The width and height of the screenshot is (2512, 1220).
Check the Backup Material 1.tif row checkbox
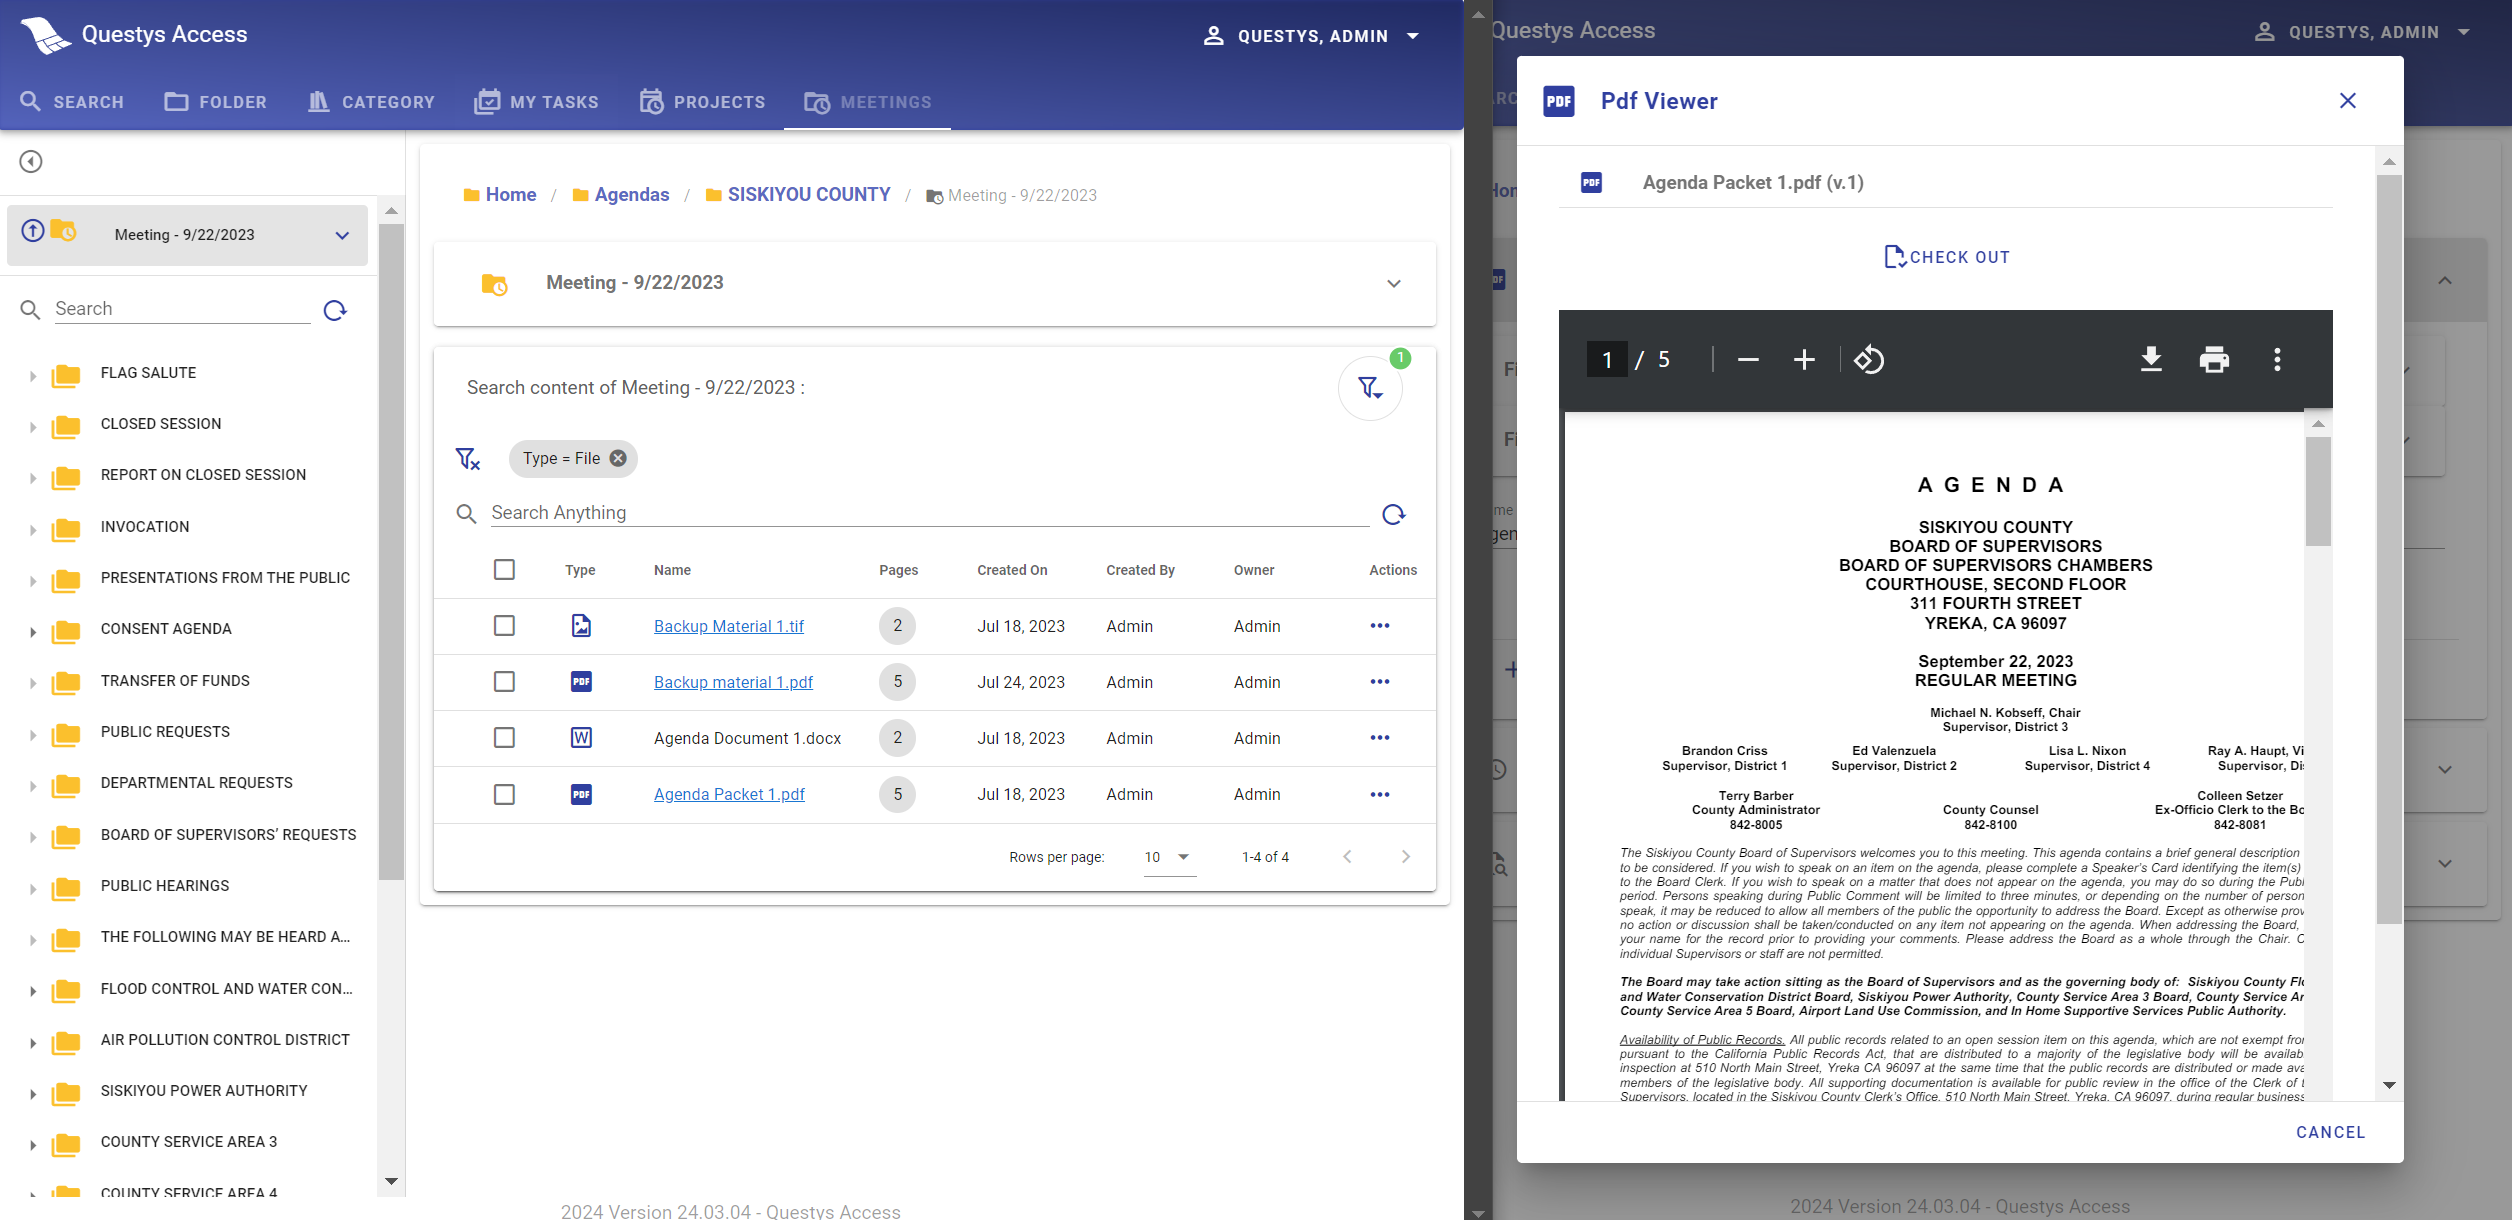[504, 626]
